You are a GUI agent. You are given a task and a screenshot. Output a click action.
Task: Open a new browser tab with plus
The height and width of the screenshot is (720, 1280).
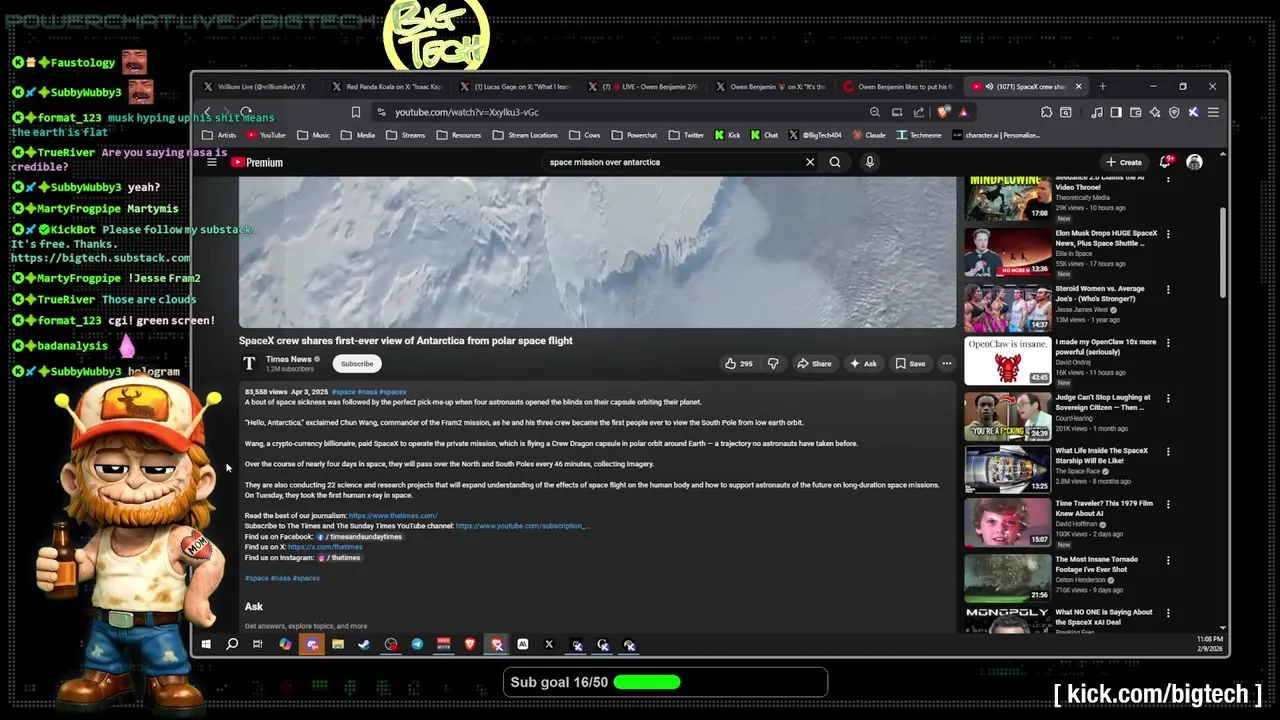(1102, 87)
